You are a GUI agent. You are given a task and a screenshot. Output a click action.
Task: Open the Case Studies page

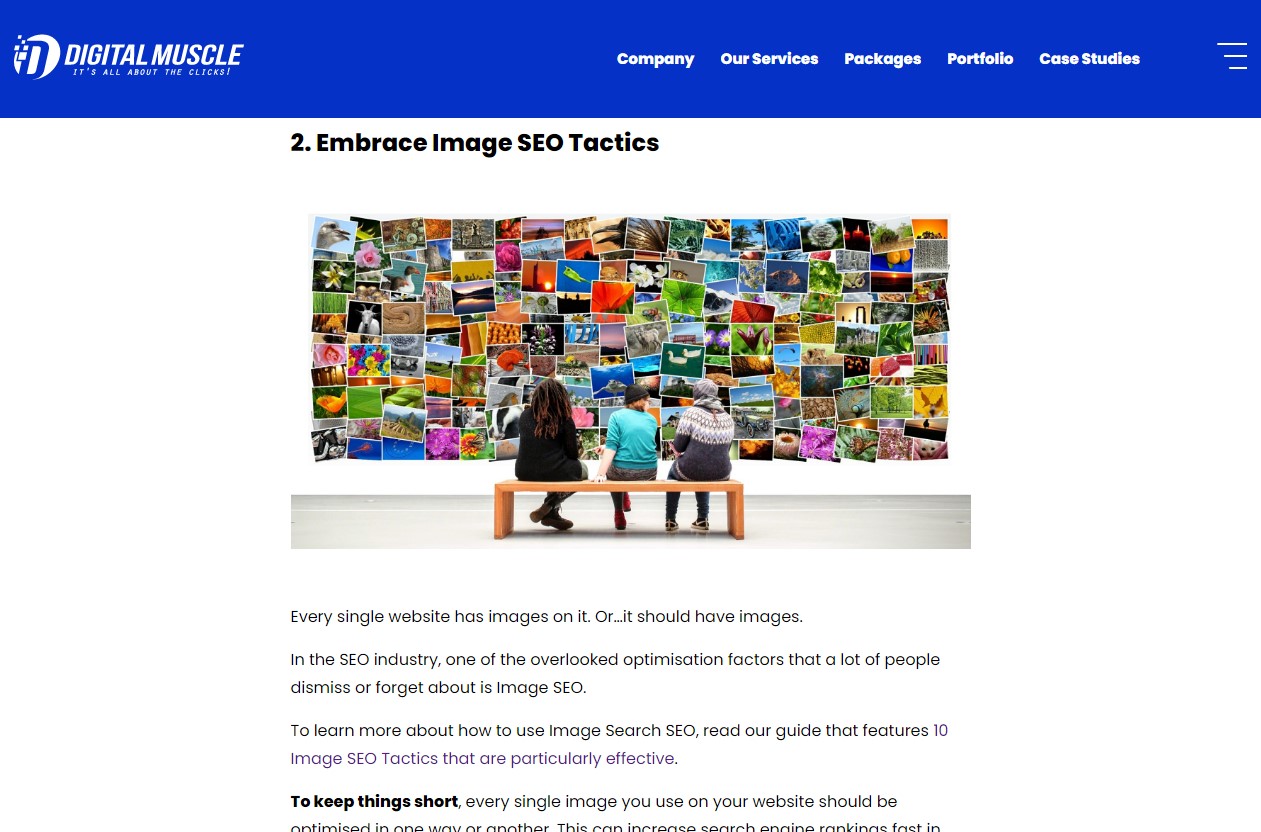click(1089, 59)
